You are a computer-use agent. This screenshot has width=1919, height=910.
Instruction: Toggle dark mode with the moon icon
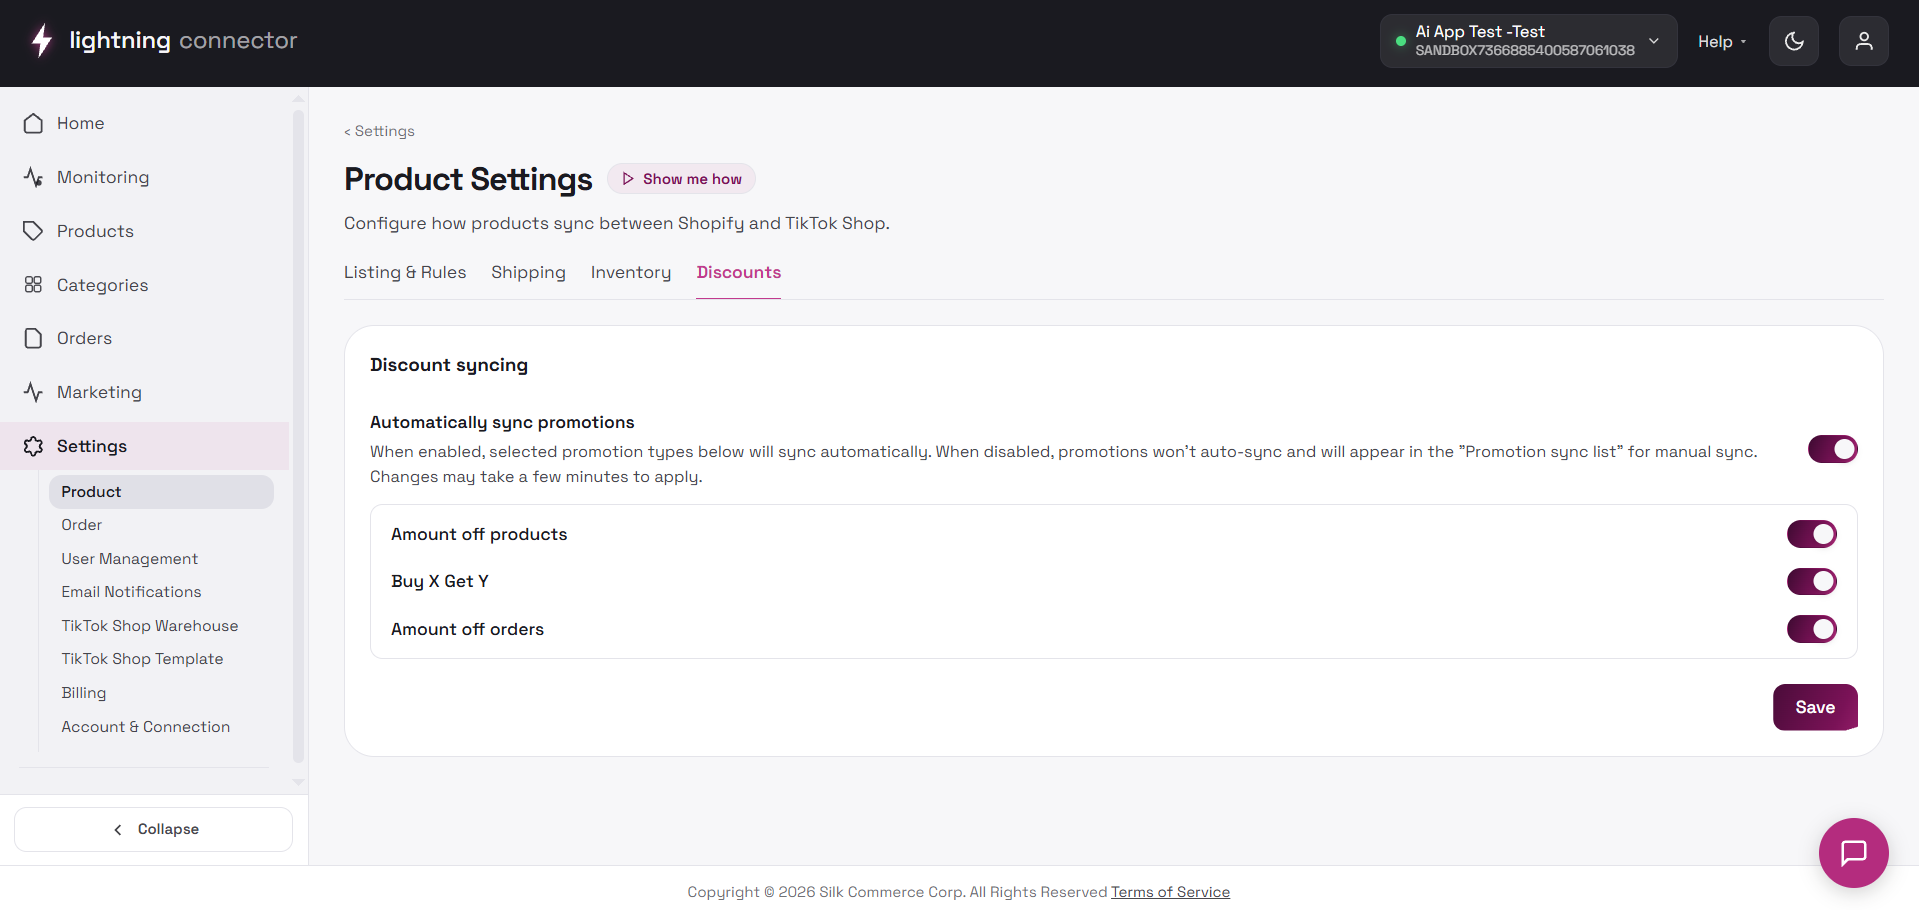tap(1794, 41)
